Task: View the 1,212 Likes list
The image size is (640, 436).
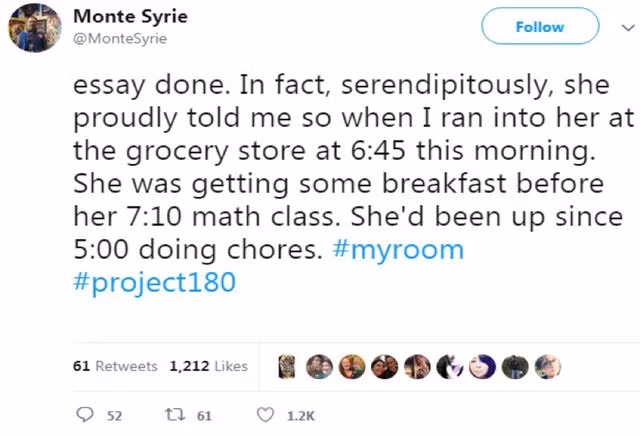Action: [x=208, y=366]
